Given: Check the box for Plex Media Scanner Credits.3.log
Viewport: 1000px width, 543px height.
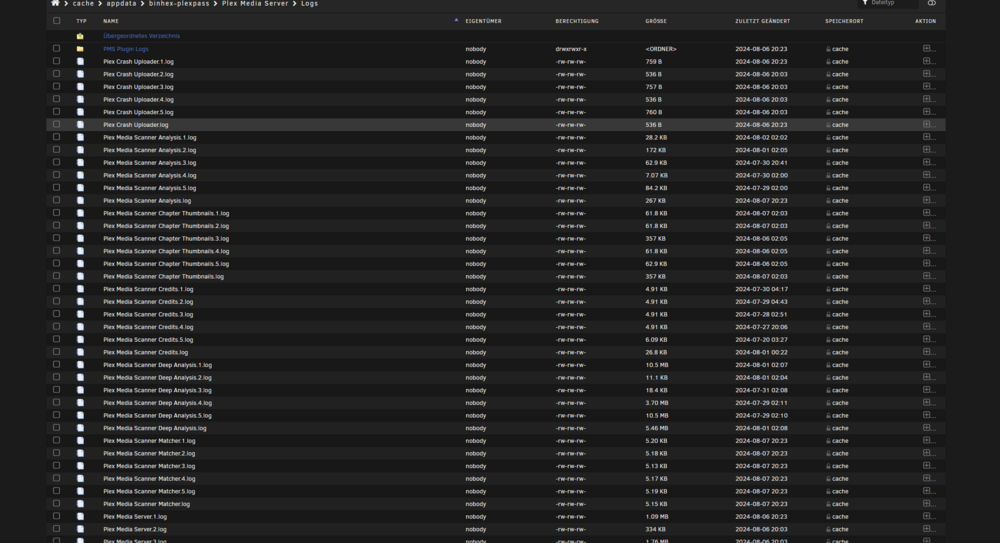Looking at the screenshot, I should [57, 314].
